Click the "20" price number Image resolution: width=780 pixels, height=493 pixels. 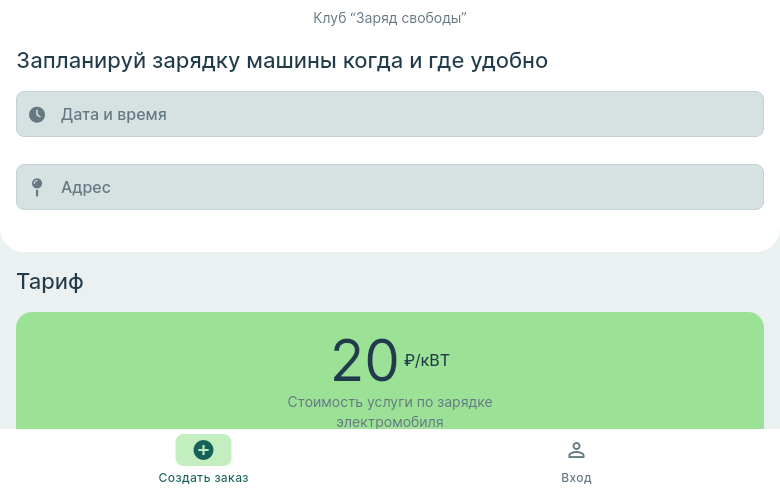[364, 361]
